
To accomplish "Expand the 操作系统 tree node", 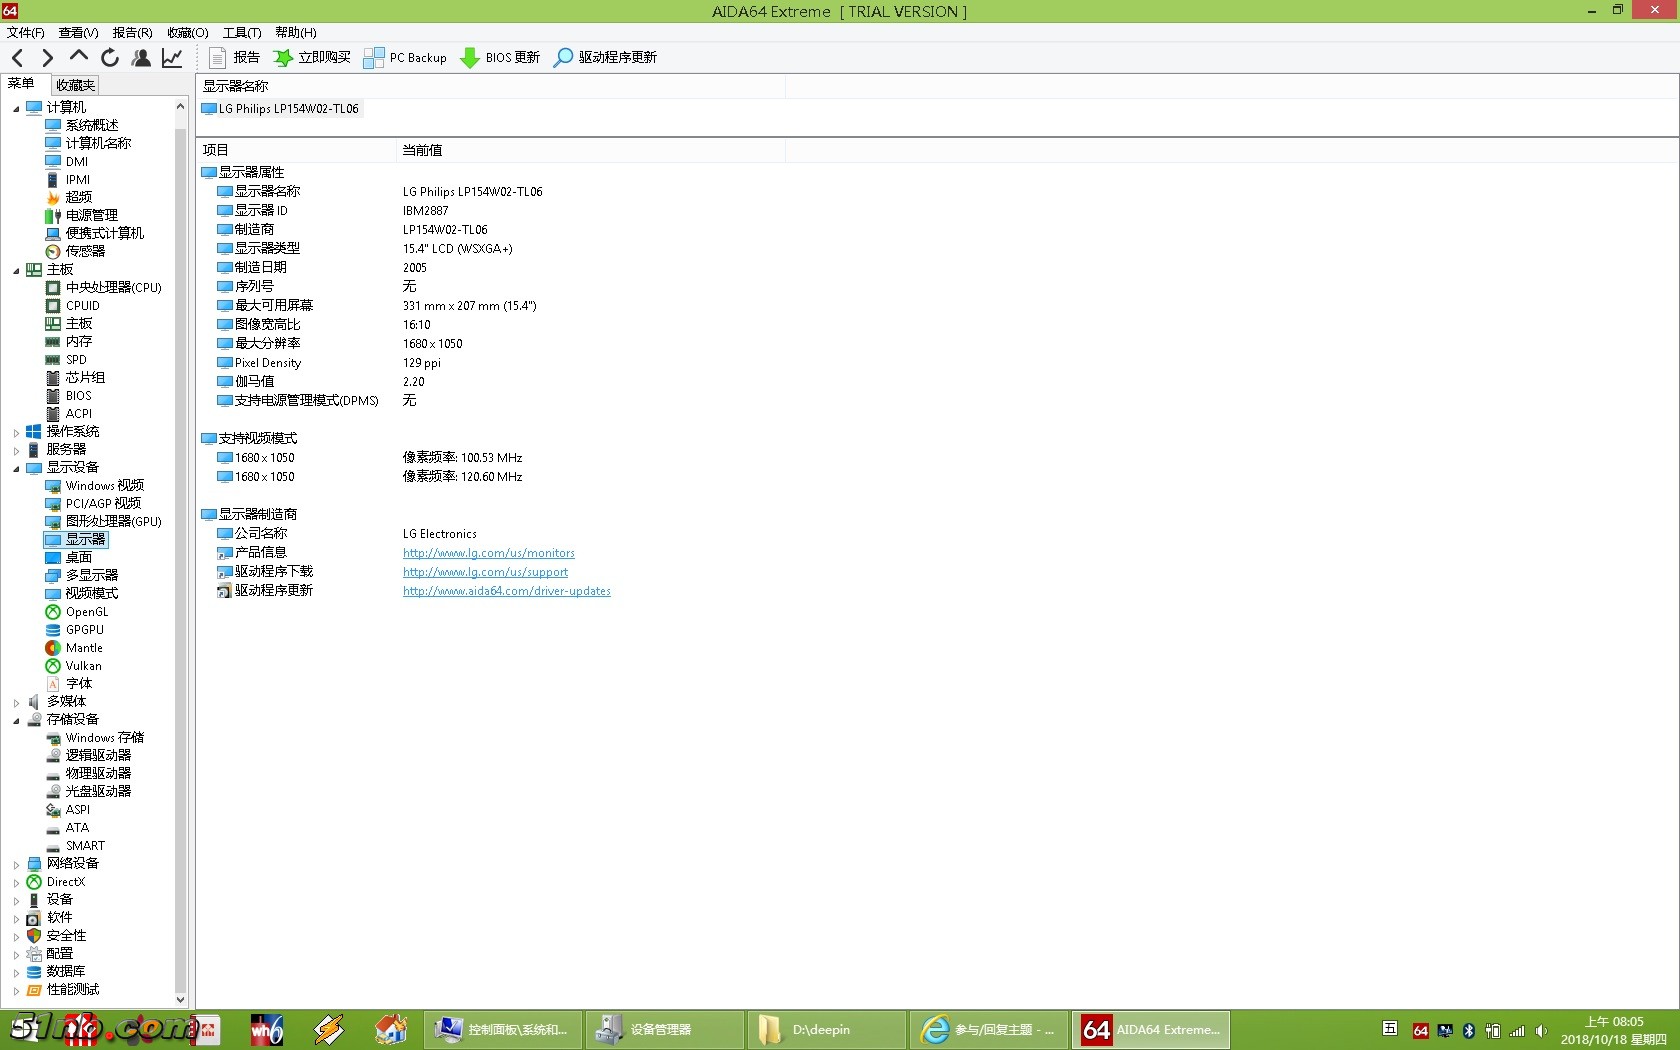I will pos(16,432).
